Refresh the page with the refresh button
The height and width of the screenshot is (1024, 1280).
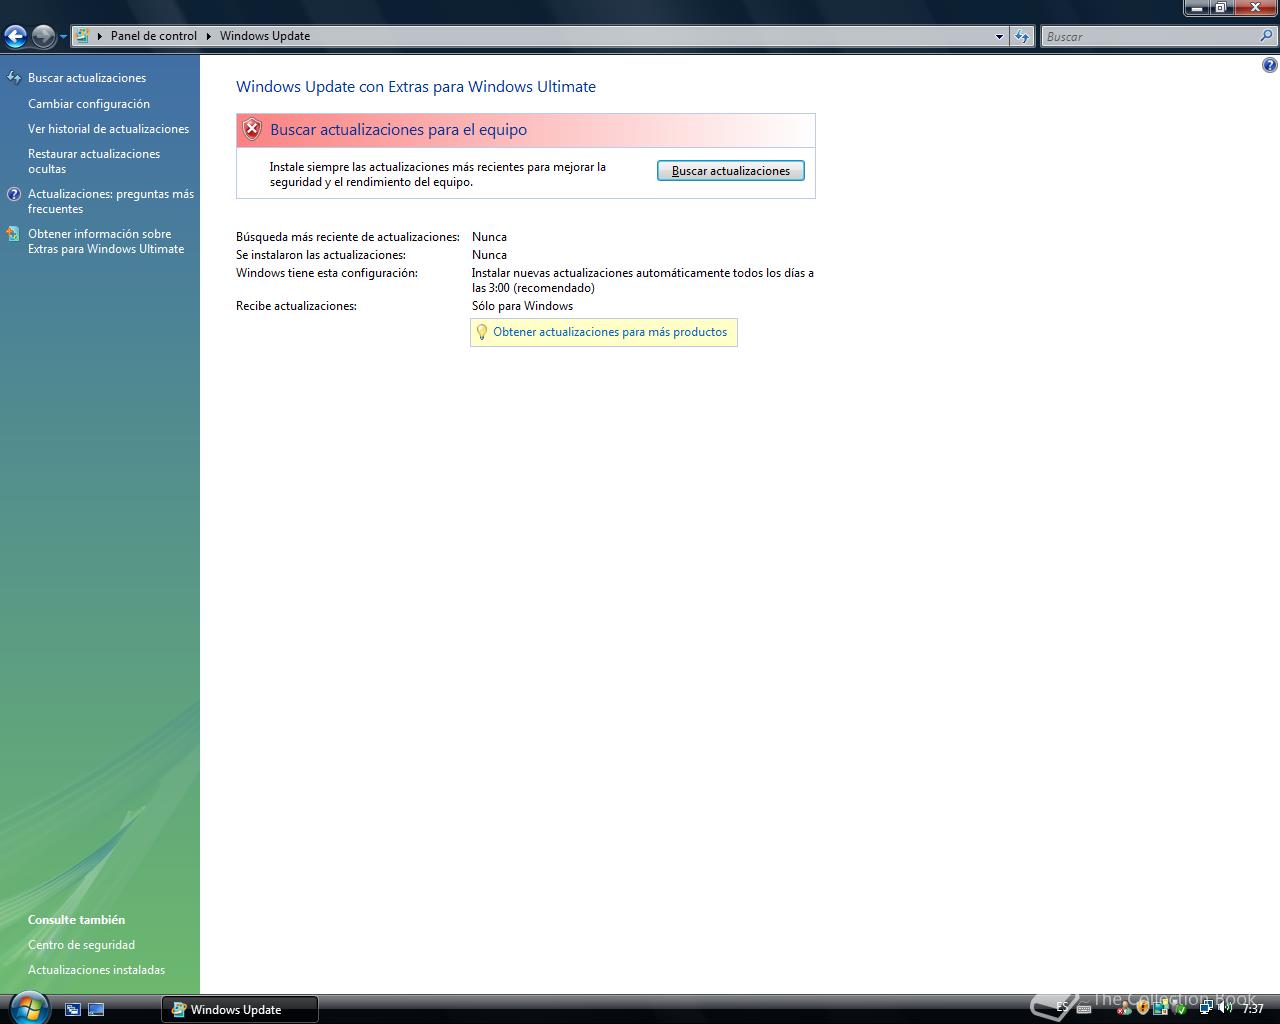(1021, 37)
